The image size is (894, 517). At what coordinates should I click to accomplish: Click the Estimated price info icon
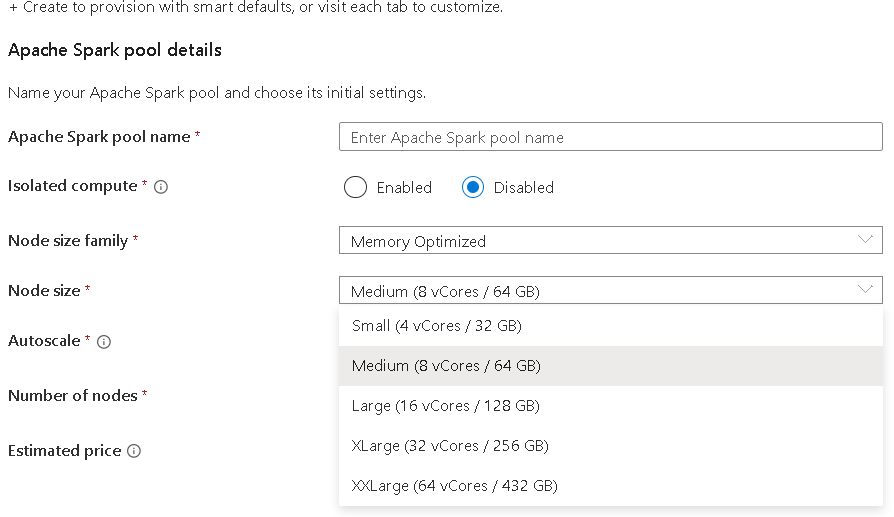(x=134, y=451)
